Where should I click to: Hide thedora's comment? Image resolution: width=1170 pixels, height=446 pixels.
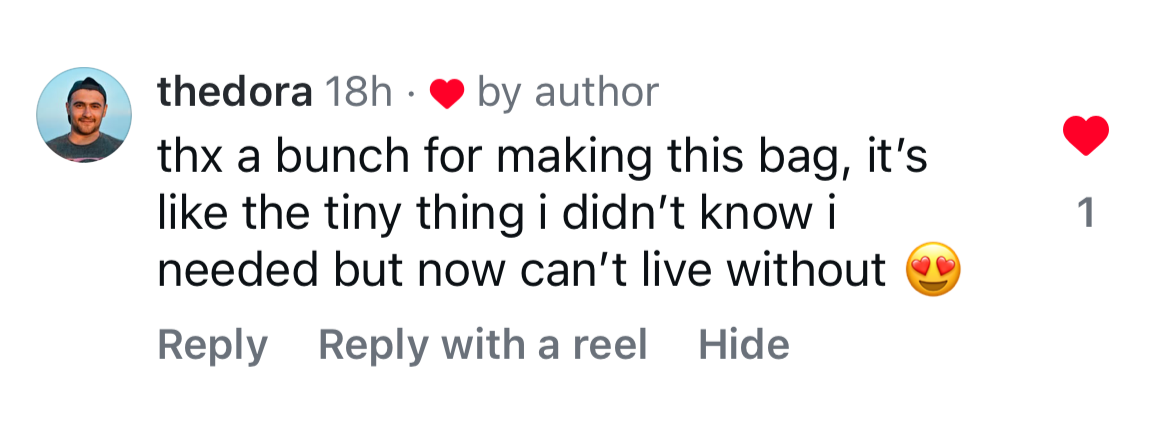pos(743,346)
